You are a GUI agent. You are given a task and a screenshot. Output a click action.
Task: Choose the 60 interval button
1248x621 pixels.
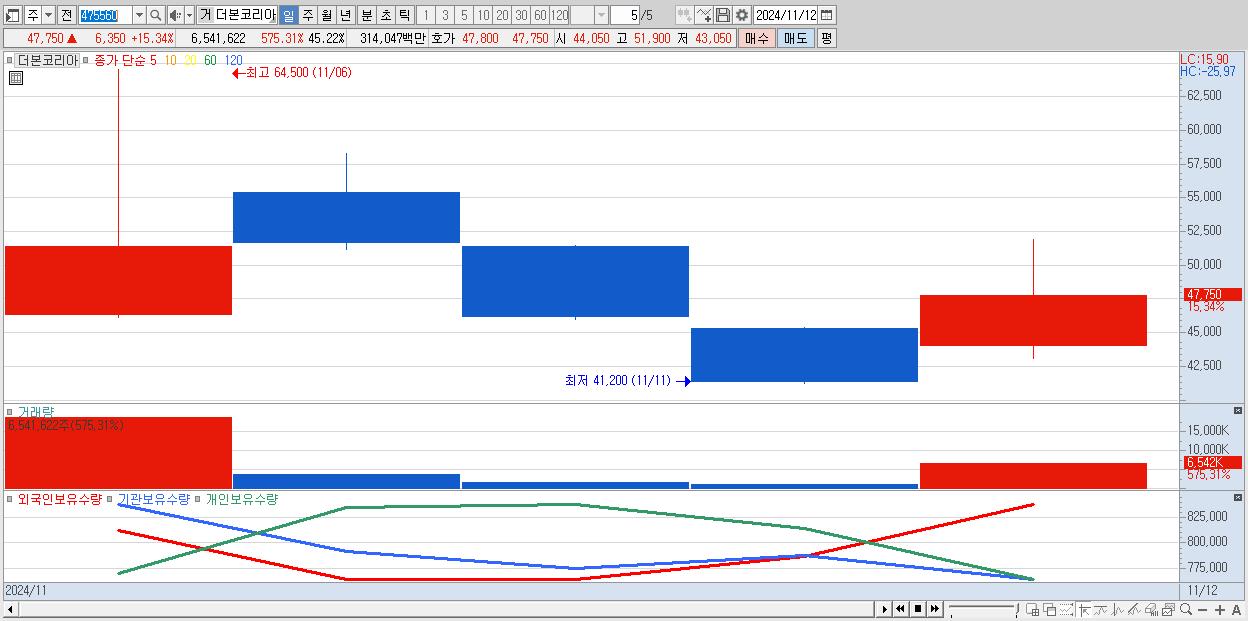point(540,15)
